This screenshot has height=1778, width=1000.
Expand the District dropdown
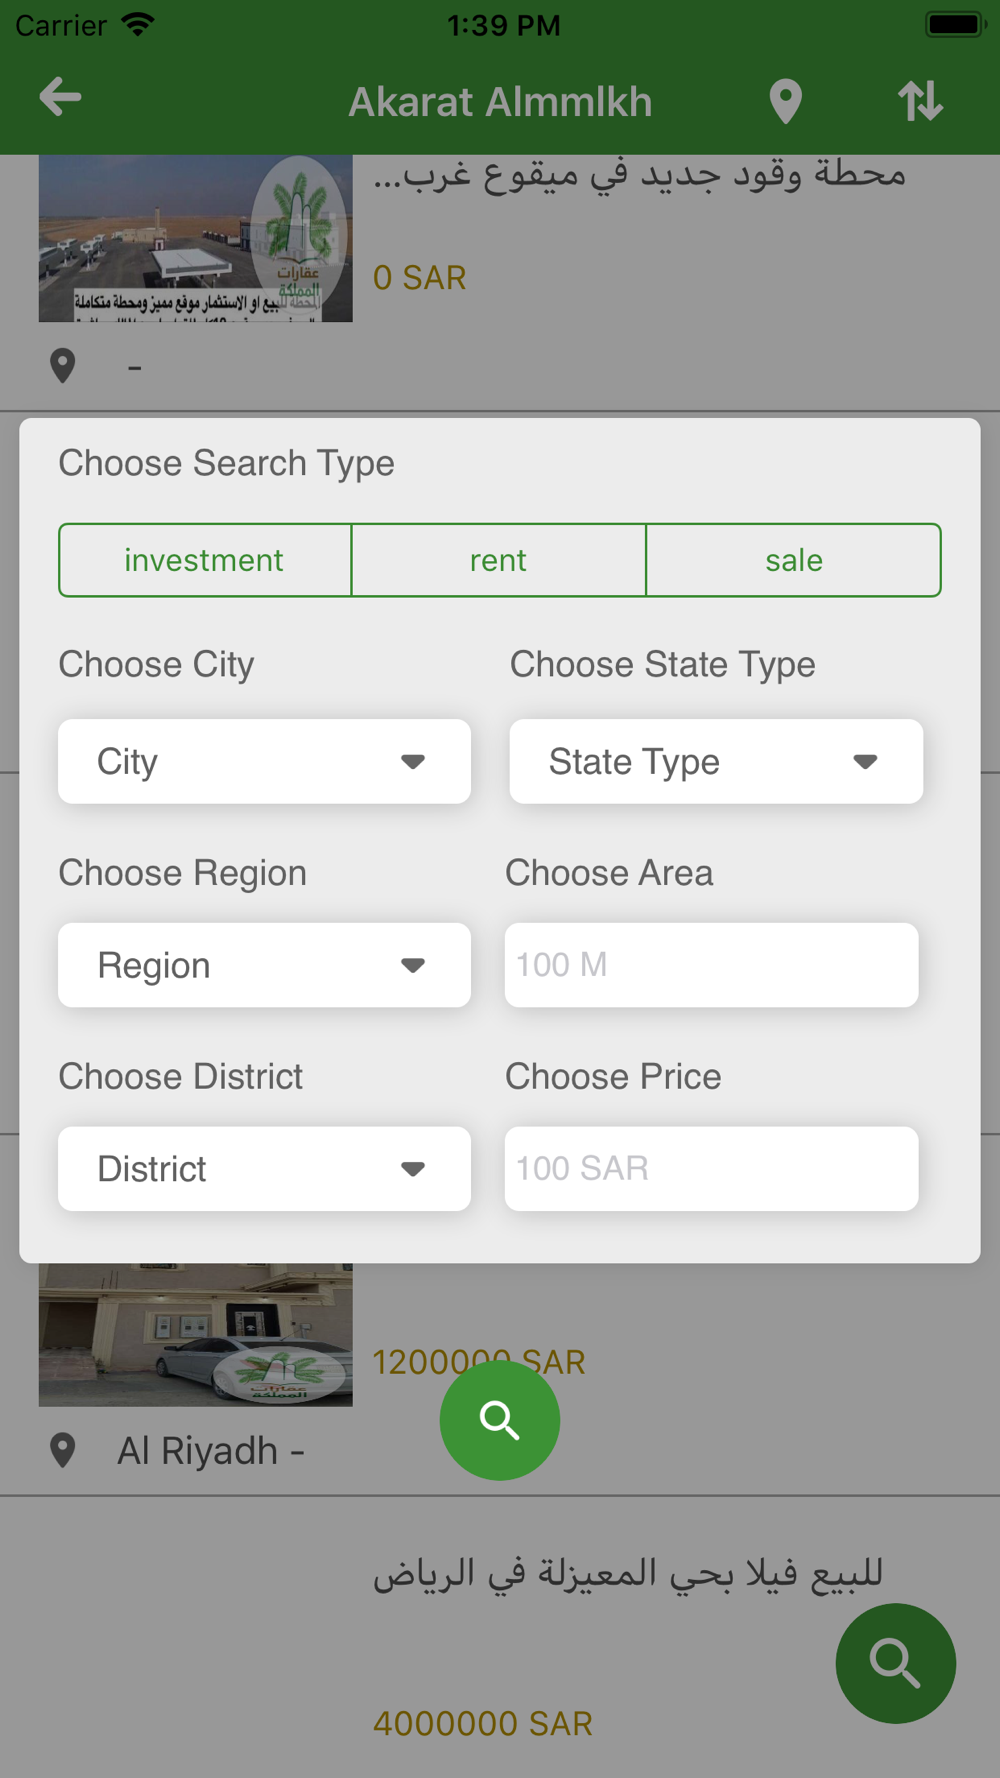pyautogui.click(x=264, y=1169)
